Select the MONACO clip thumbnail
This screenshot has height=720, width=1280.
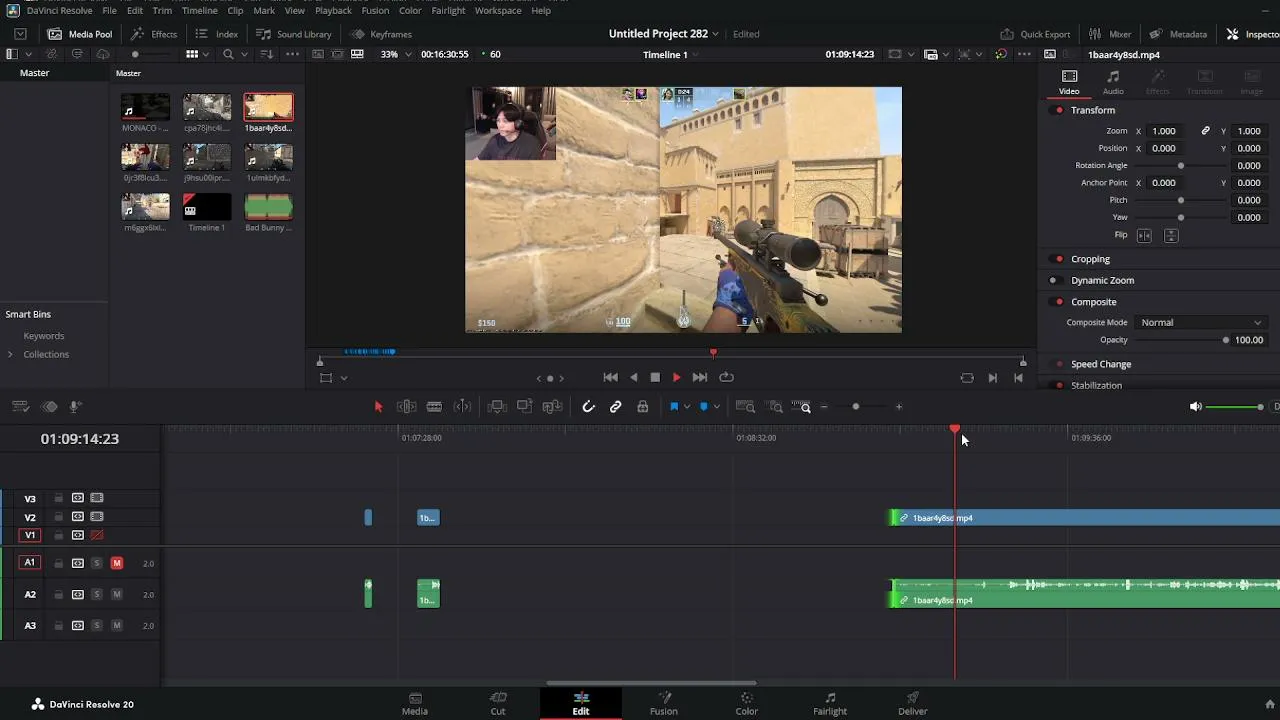click(145, 106)
